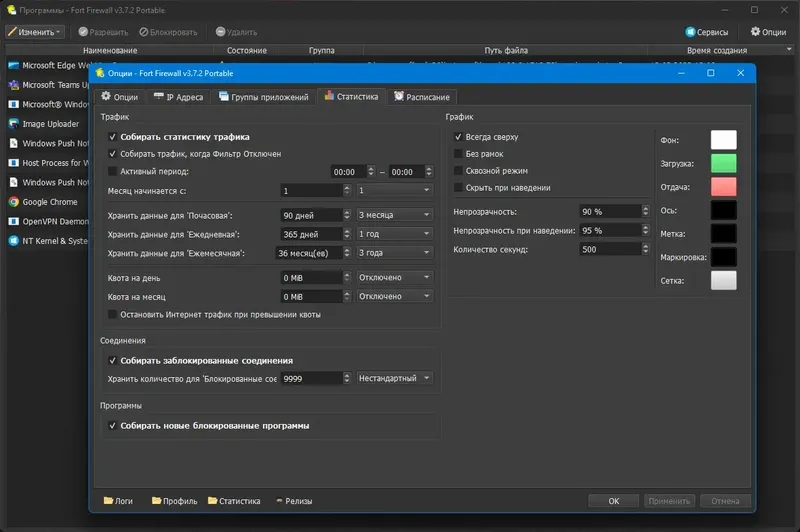Pick the Отдача red color swatch

point(723,187)
